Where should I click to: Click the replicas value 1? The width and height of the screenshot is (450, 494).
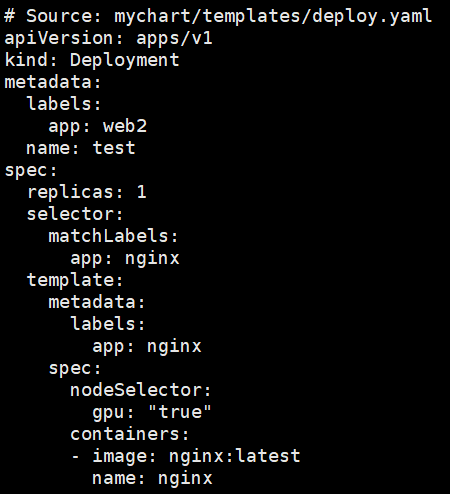(142, 192)
